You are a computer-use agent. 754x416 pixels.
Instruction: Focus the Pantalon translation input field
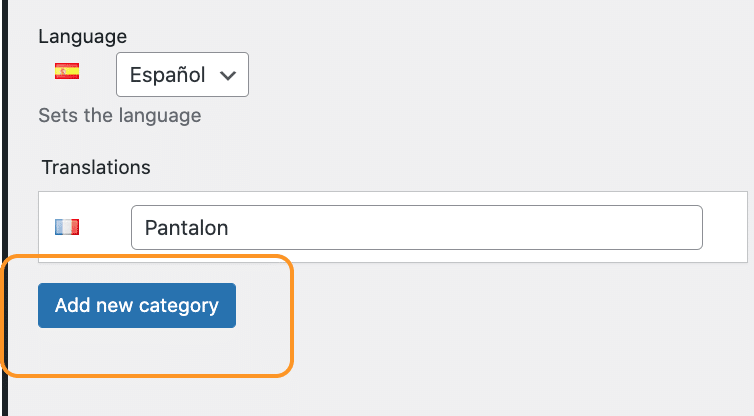point(417,227)
